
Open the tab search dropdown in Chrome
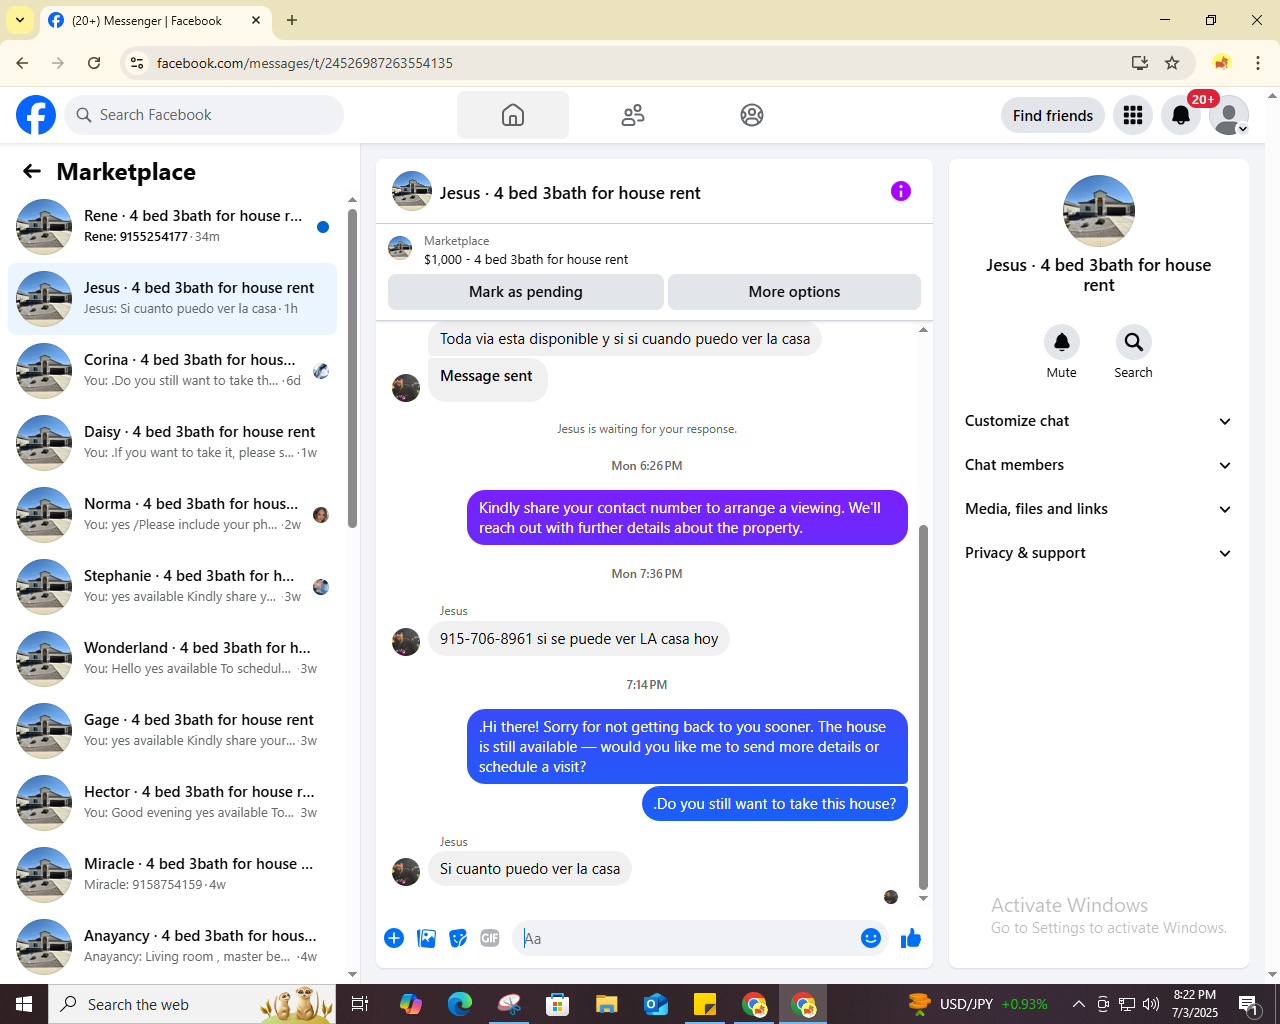[x=19, y=20]
